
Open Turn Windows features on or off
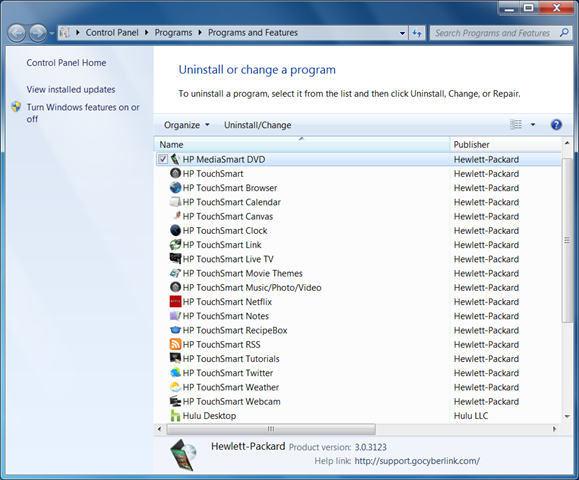point(83,113)
